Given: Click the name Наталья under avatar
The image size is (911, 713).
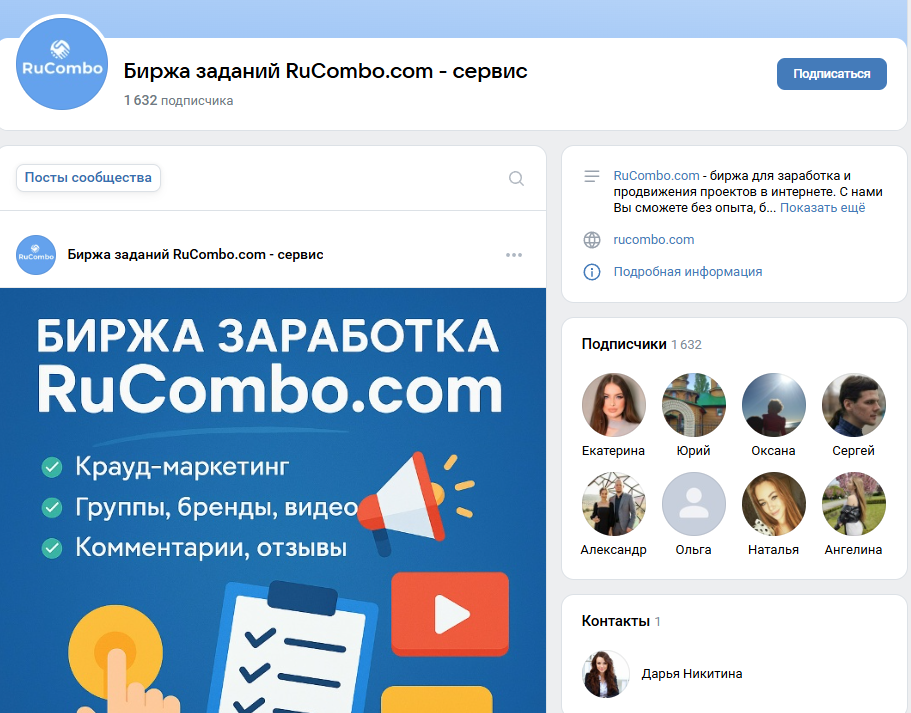Looking at the screenshot, I should pos(773,549).
